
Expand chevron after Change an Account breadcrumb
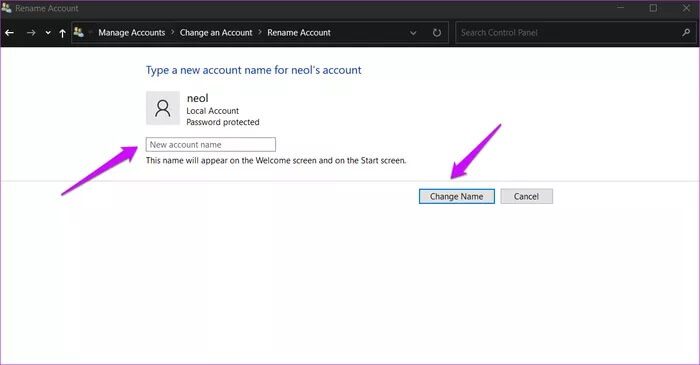tap(260, 33)
